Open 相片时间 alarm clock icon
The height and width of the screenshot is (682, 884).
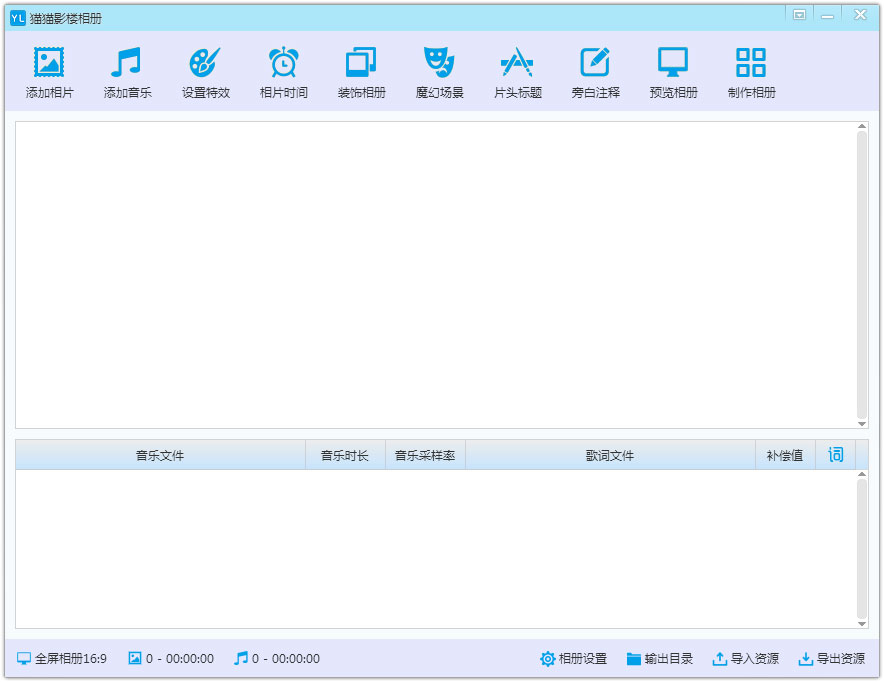point(283,62)
